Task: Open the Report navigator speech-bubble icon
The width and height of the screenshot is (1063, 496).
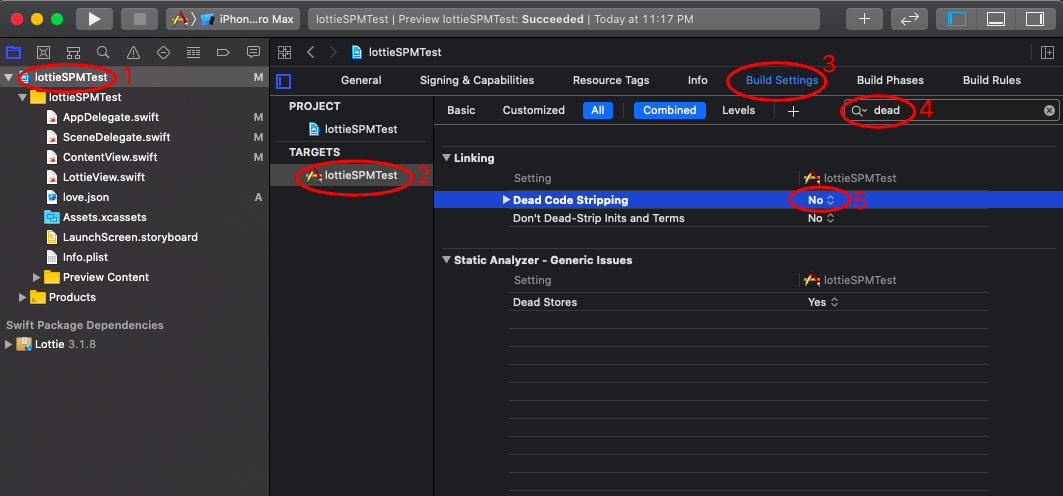Action: tap(254, 52)
